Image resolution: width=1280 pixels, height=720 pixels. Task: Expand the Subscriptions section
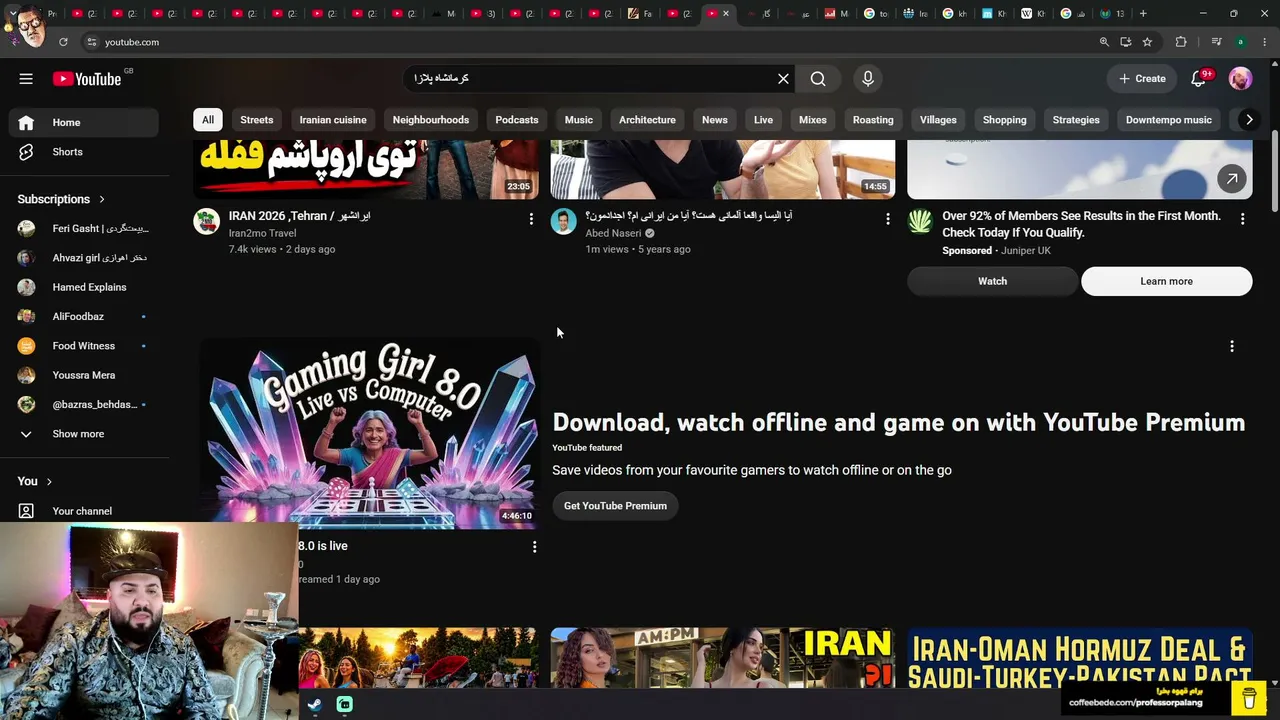tap(61, 199)
